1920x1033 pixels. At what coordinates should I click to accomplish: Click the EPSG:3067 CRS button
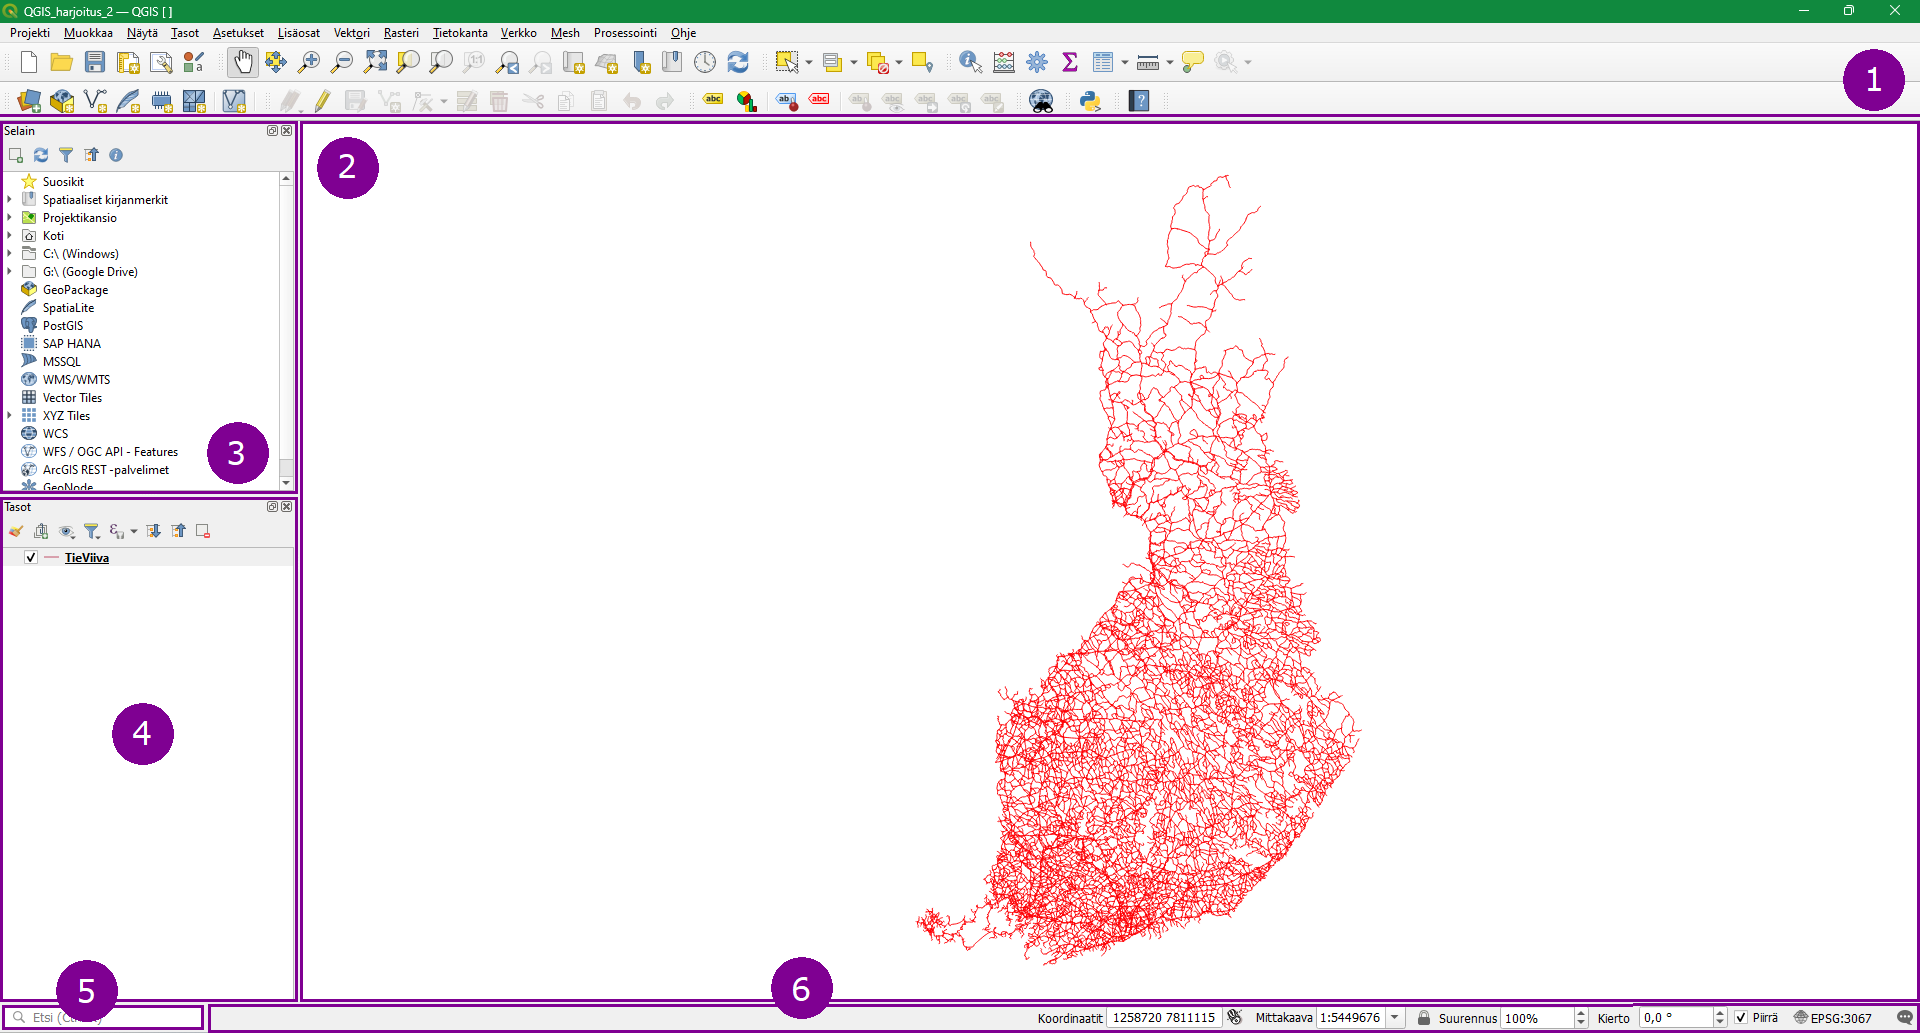click(x=1833, y=1018)
